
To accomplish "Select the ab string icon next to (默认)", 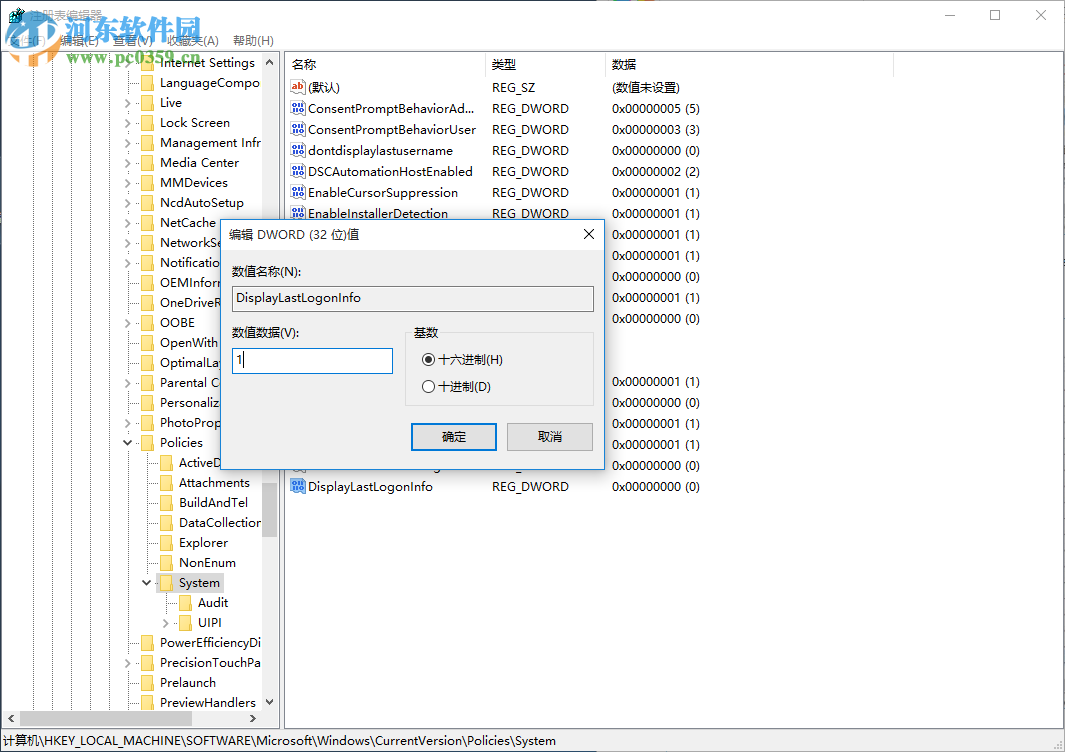I will click(x=297, y=87).
